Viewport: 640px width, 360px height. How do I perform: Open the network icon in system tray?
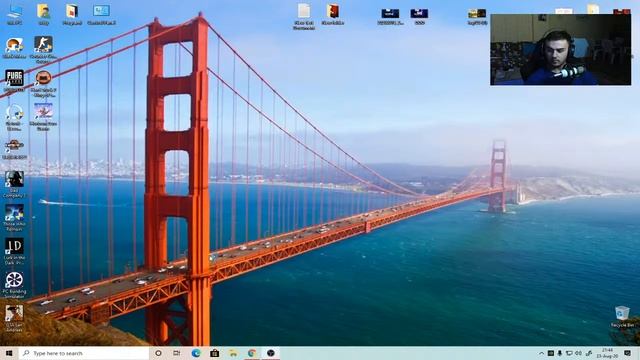[x=569, y=353]
